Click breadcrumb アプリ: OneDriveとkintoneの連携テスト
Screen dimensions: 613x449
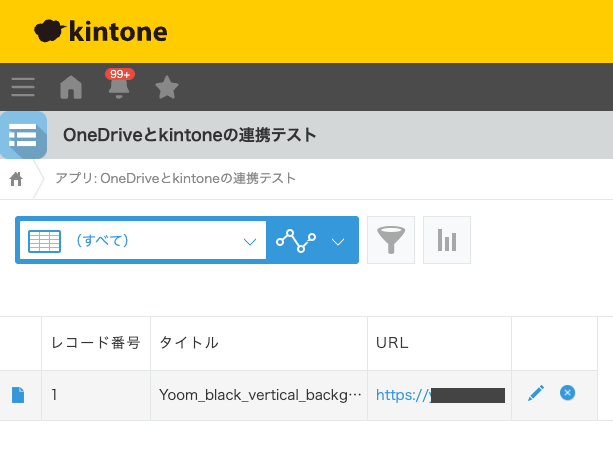point(175,178)
